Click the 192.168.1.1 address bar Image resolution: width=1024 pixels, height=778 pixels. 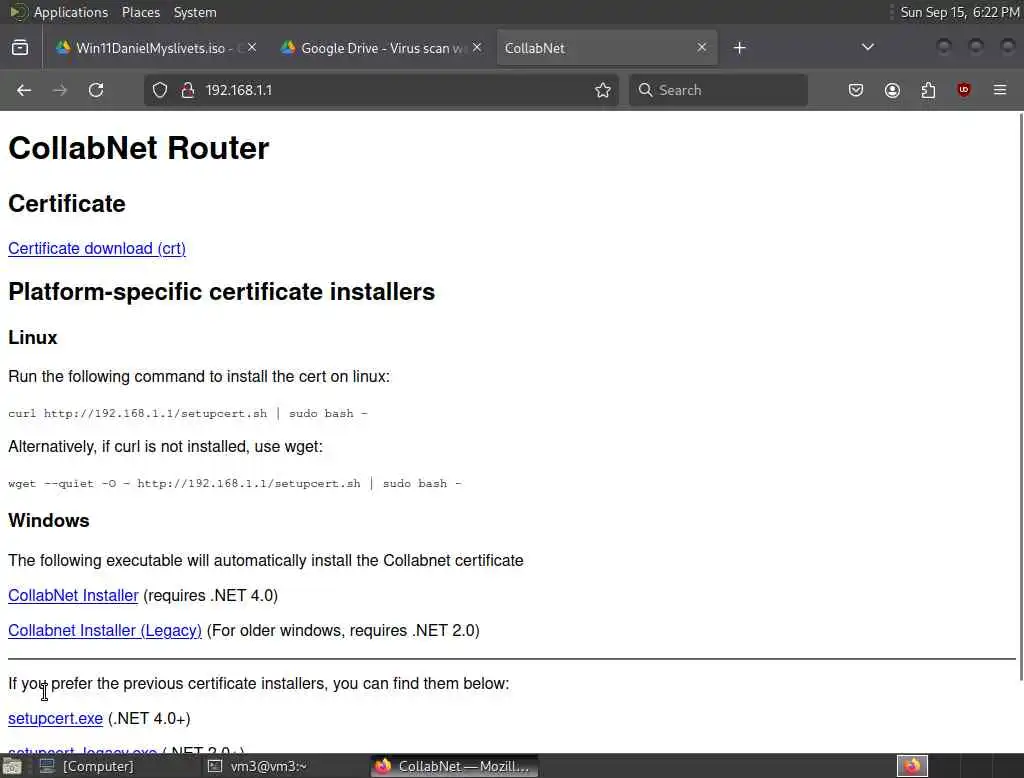381,90
